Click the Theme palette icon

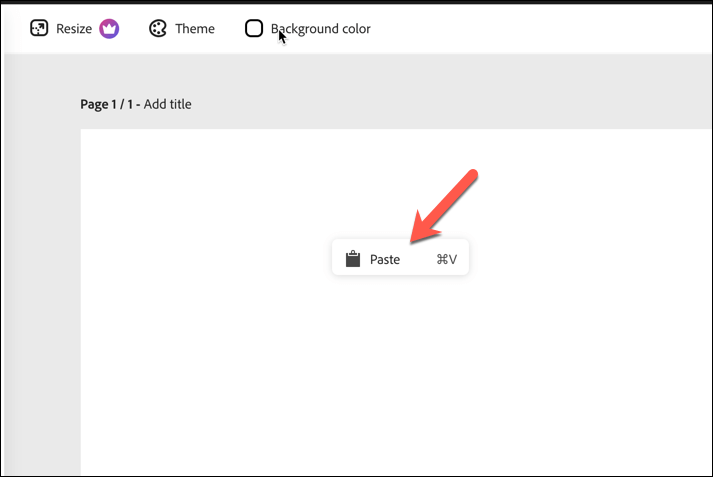click(158, 29)
